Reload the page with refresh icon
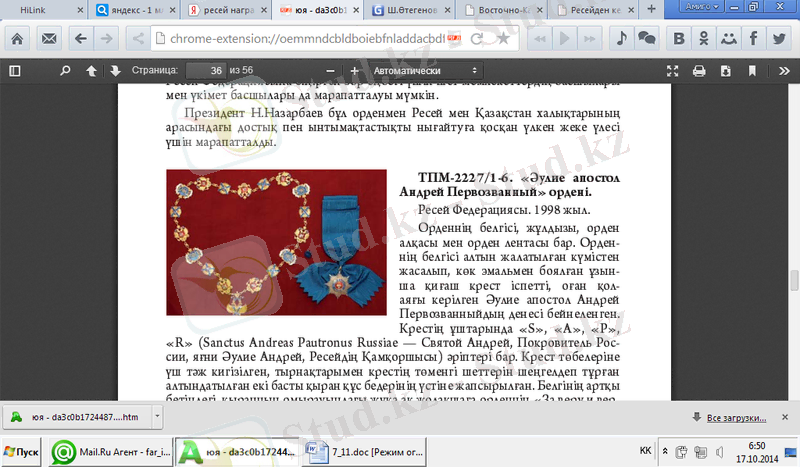Viewport: 800px width, 467px height. [477, 39]
